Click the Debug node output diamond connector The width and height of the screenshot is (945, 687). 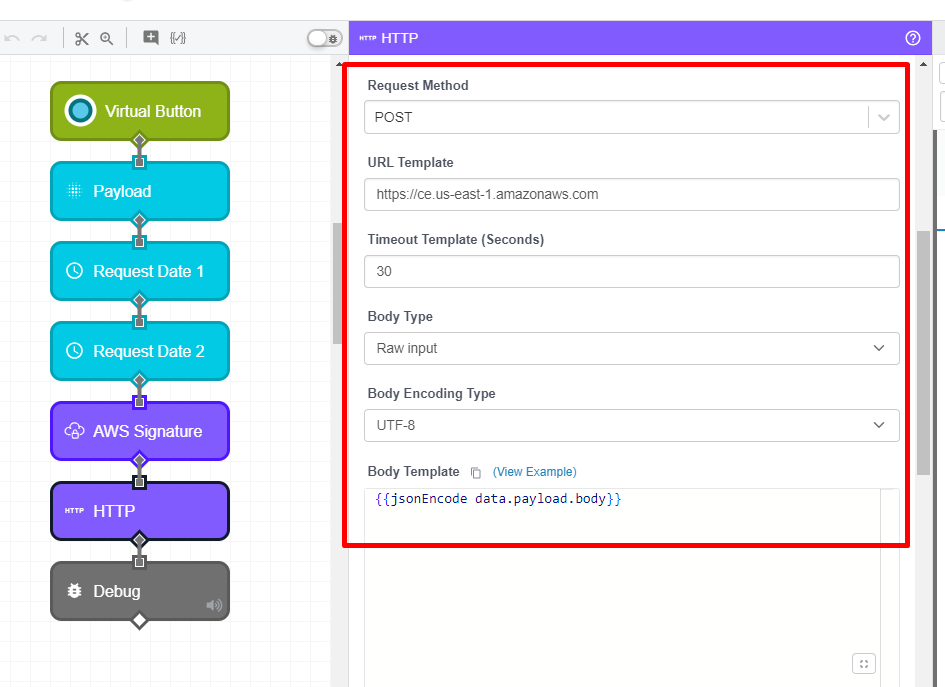click(139, 620)
